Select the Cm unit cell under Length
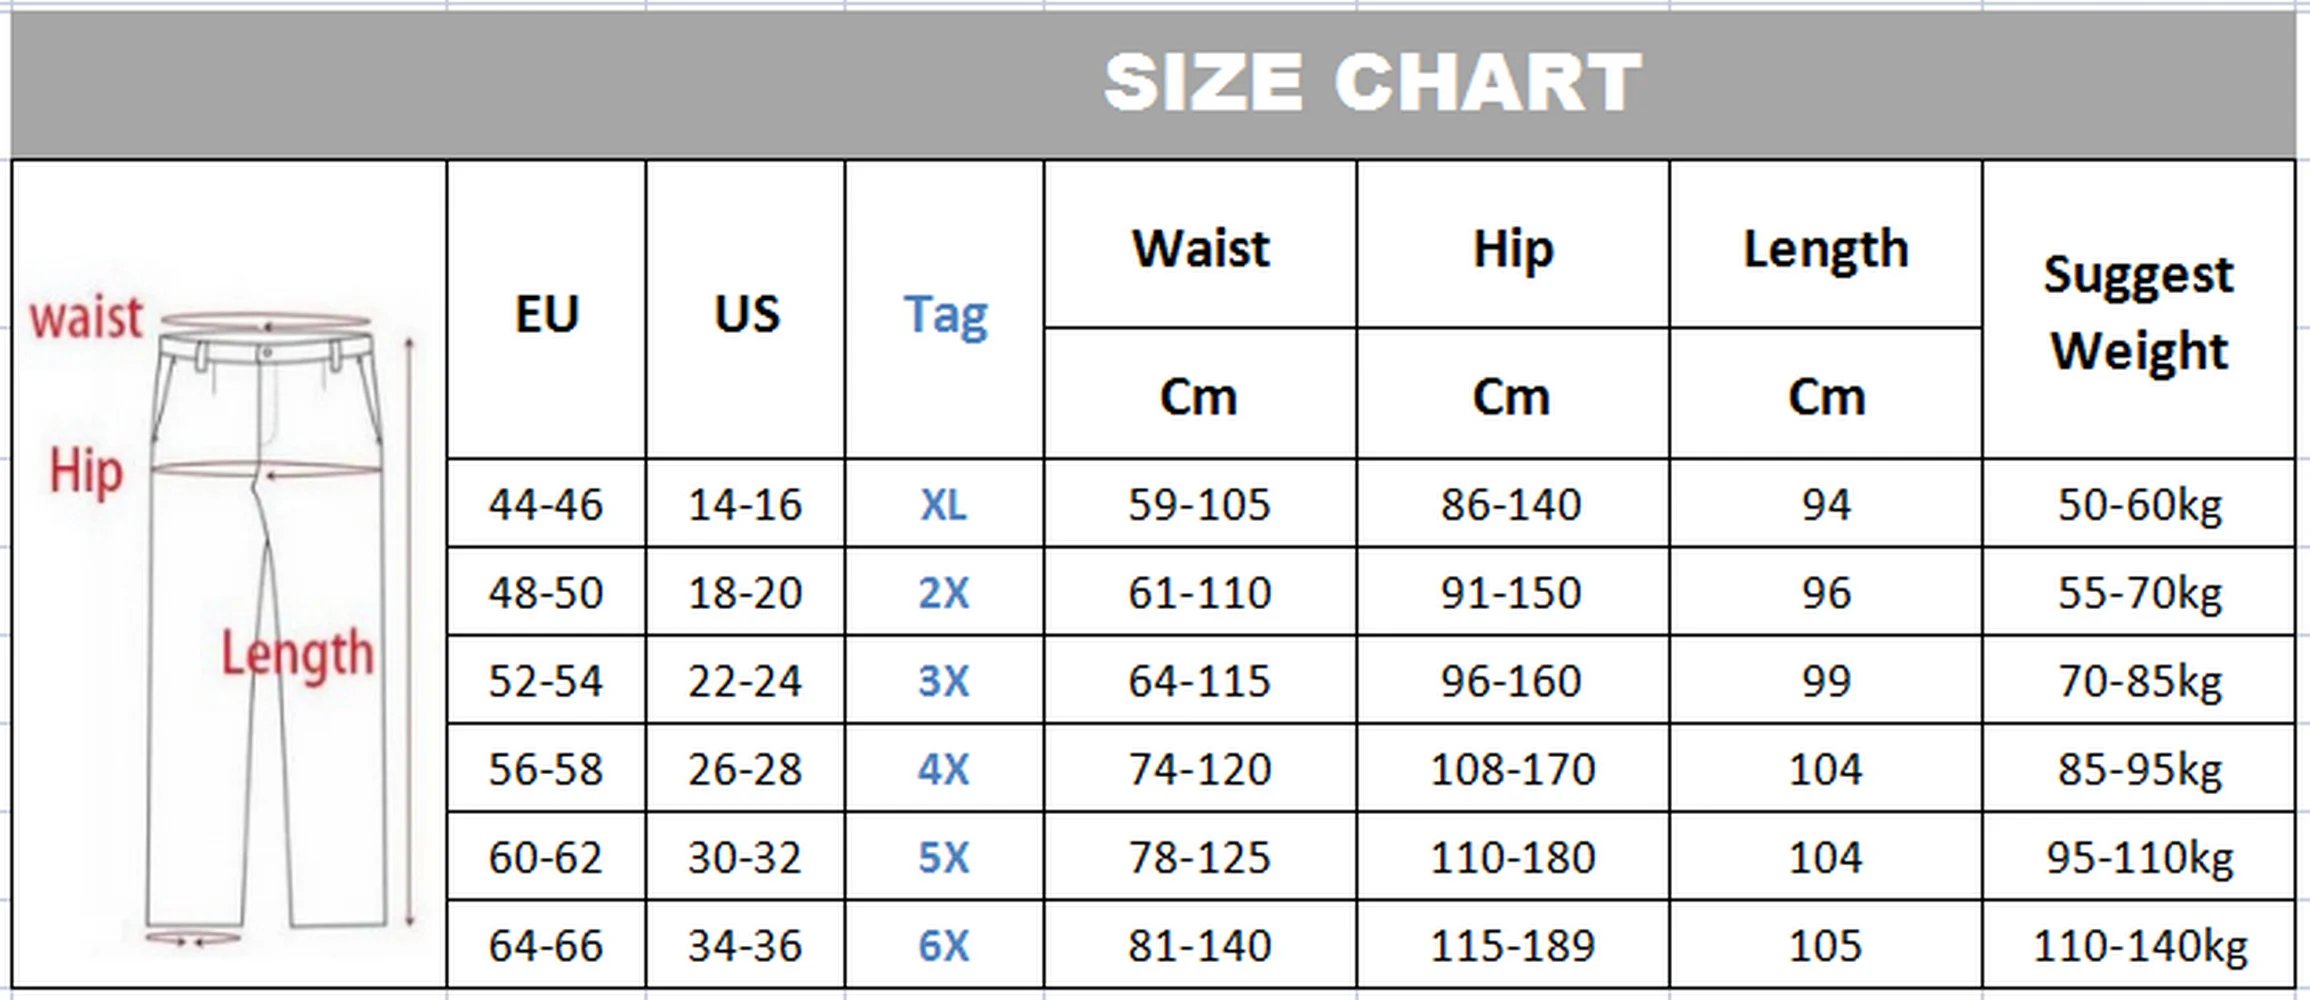The width and height of the screenshot is (2310, 1000). pos(1825,397)
